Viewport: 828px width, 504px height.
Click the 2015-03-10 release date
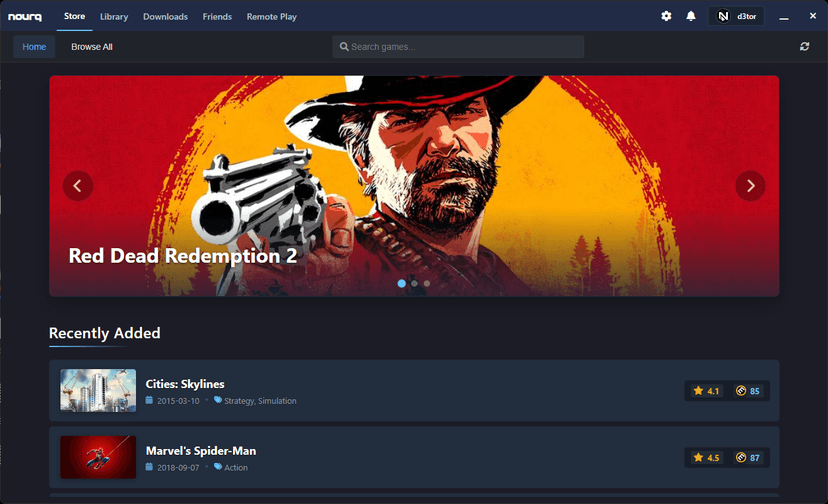[178, 401]
